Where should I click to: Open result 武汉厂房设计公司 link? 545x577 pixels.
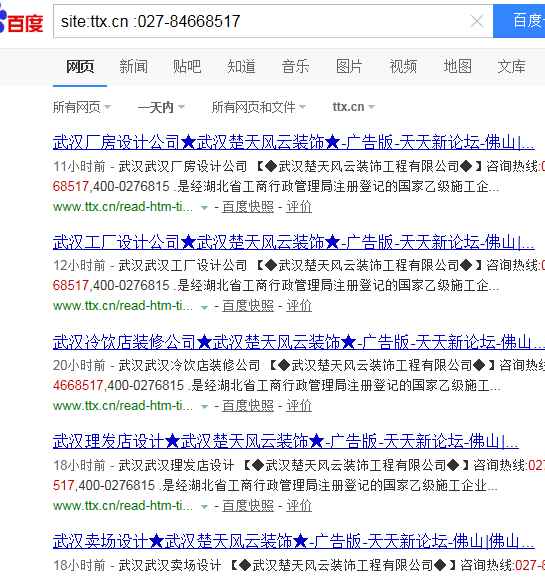(x=294, y=142)
